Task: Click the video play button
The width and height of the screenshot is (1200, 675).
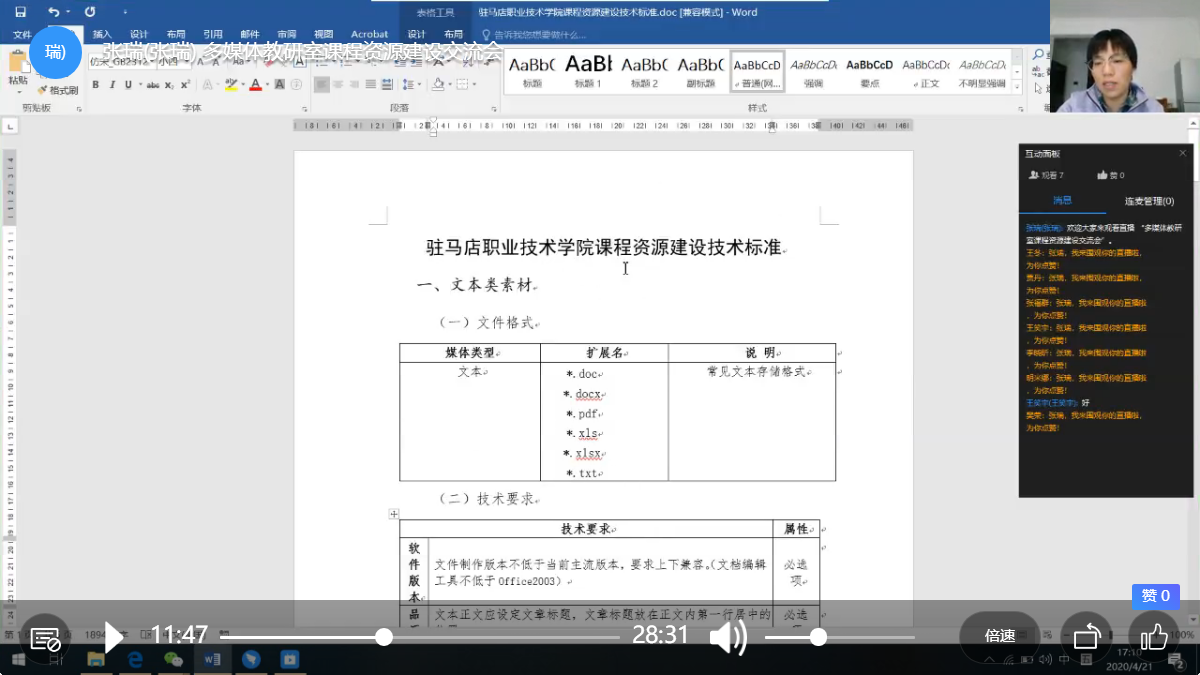Action: coord(114,636)
